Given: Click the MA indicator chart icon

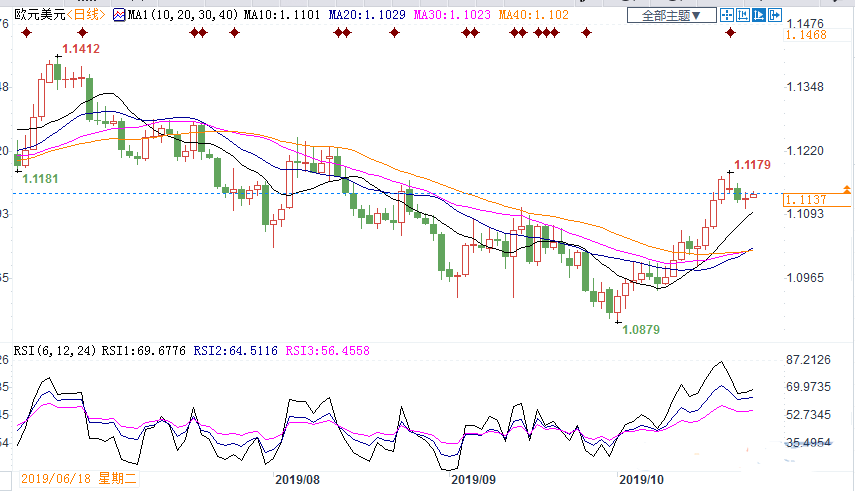Looking at the screenshot, I should [x=118, y=16].
